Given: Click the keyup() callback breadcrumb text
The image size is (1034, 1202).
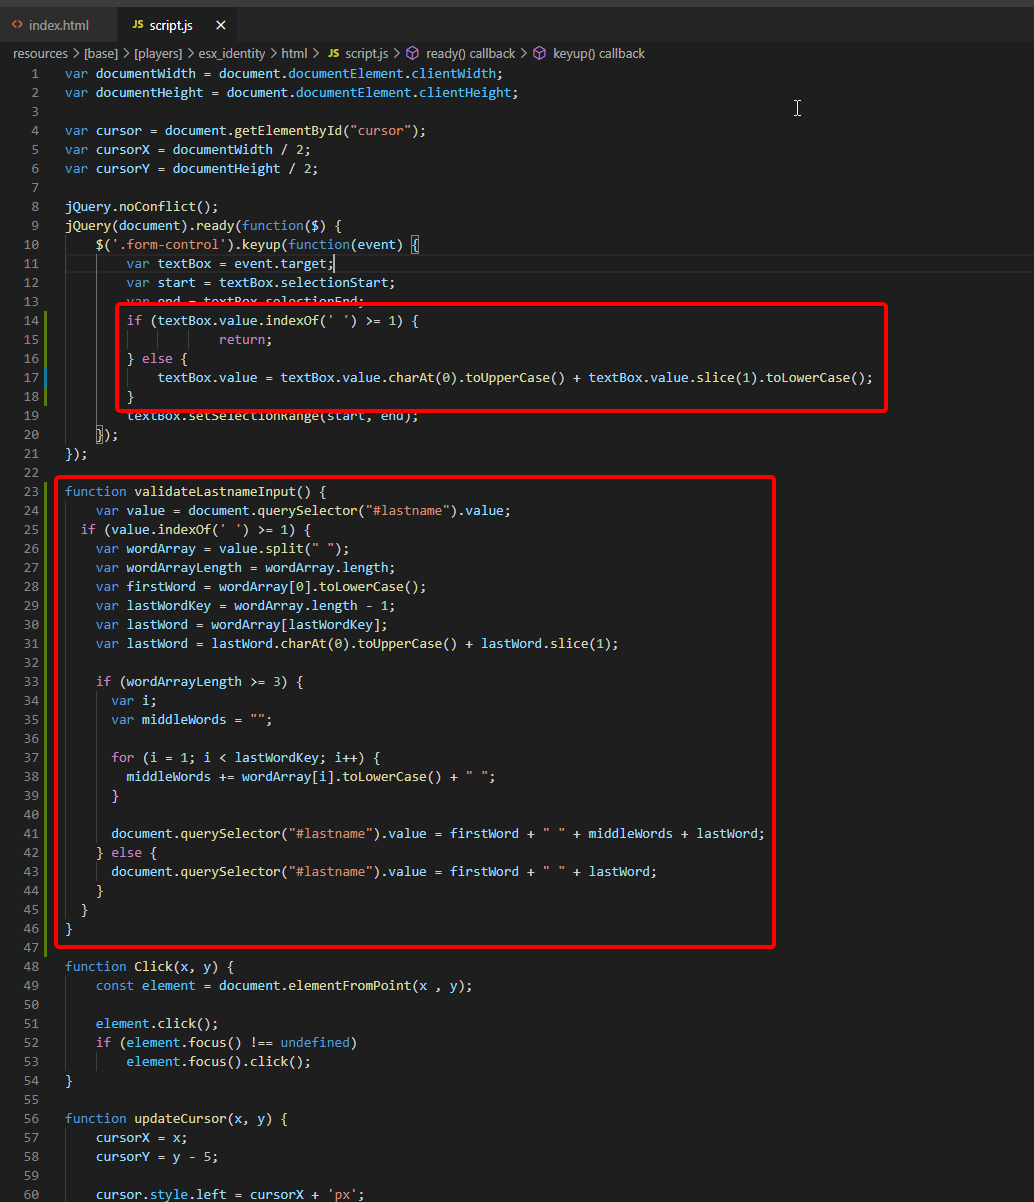Looking at the screenshot, I should click(x=598, y=53).
